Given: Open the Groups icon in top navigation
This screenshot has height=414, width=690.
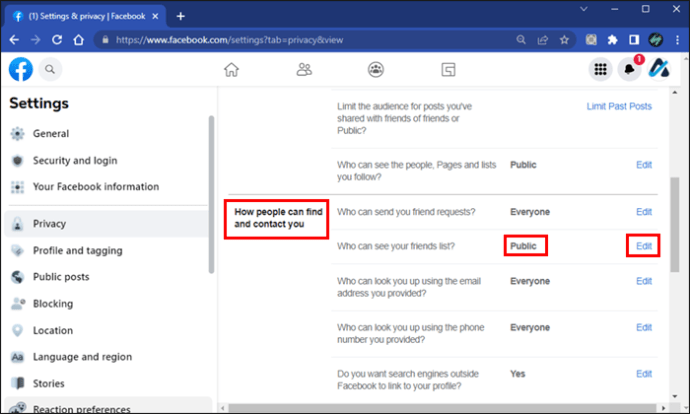Looking at the screenshot, I should point(376,69).
